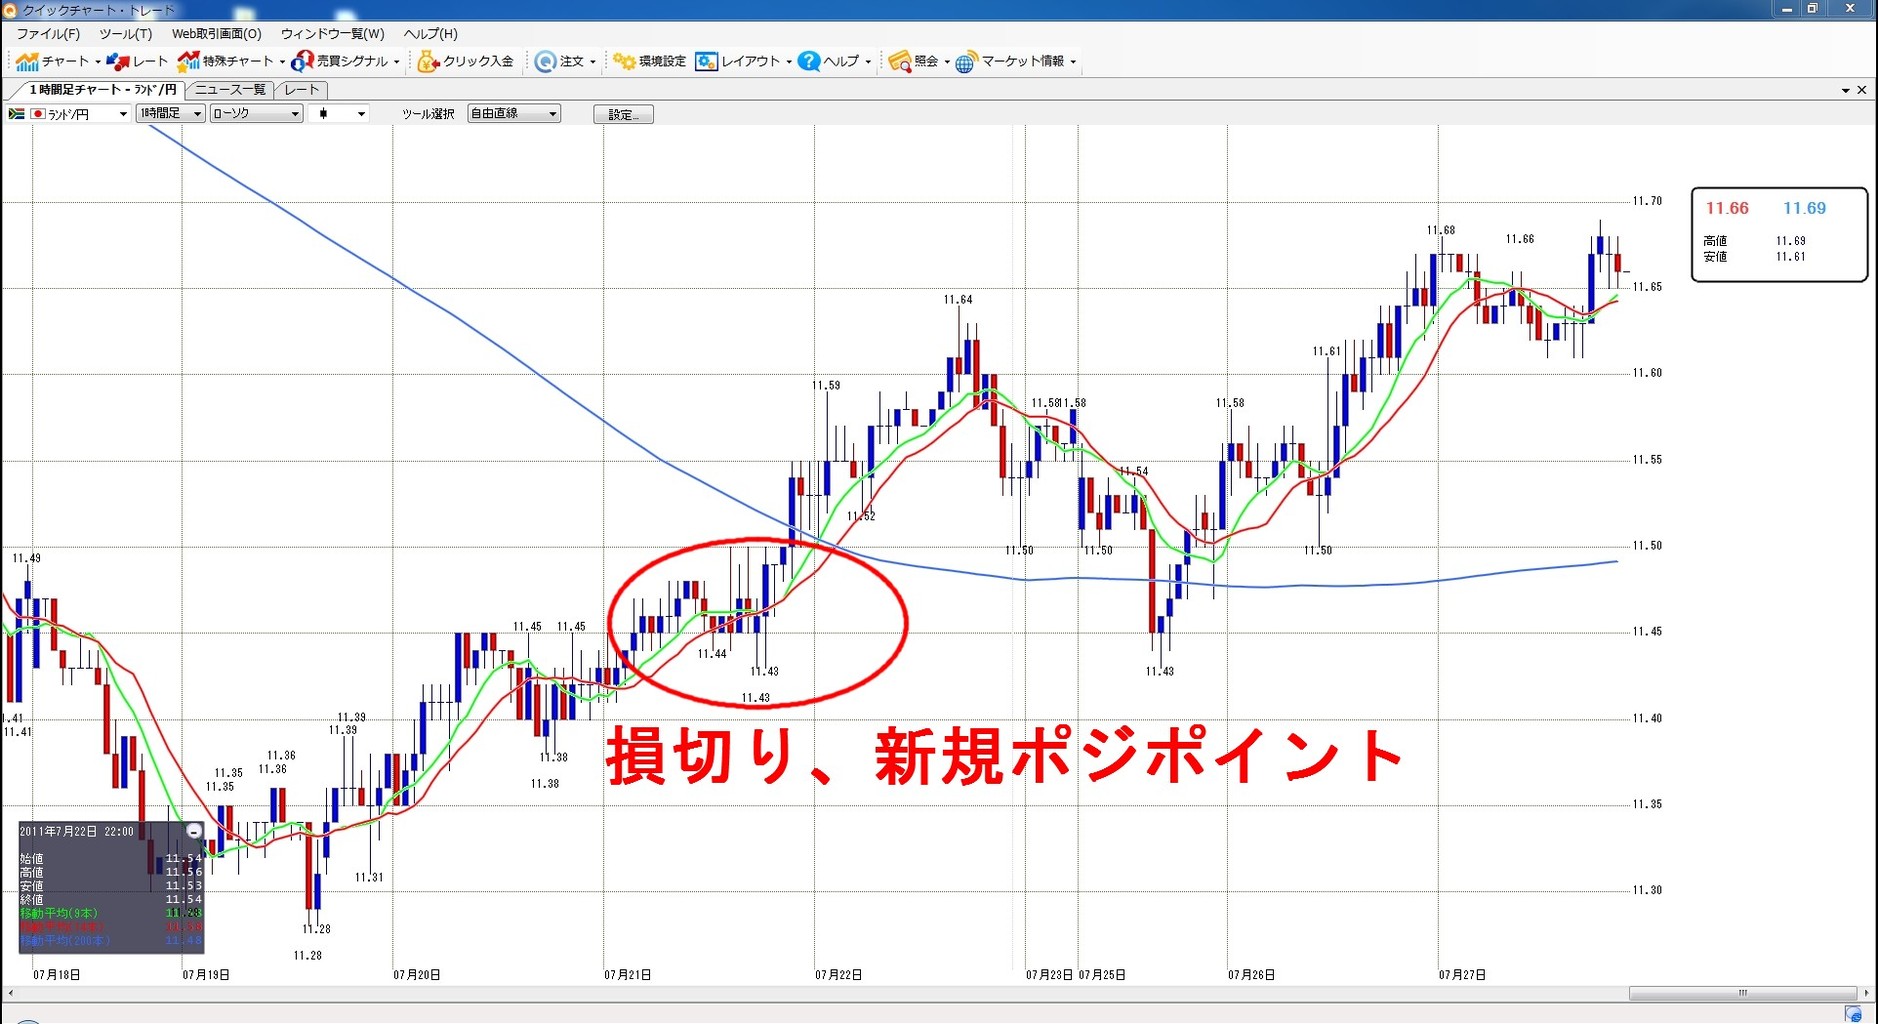Click the tab panel close X icon
The width and height of the screenshot is (1878, 1024).
(x=1861, y=90)
